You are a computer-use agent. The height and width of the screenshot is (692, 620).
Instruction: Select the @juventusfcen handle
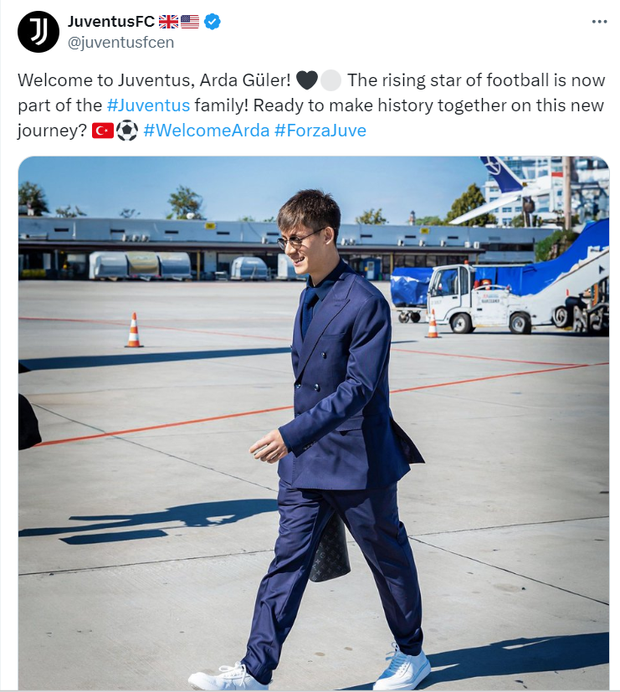120,42
